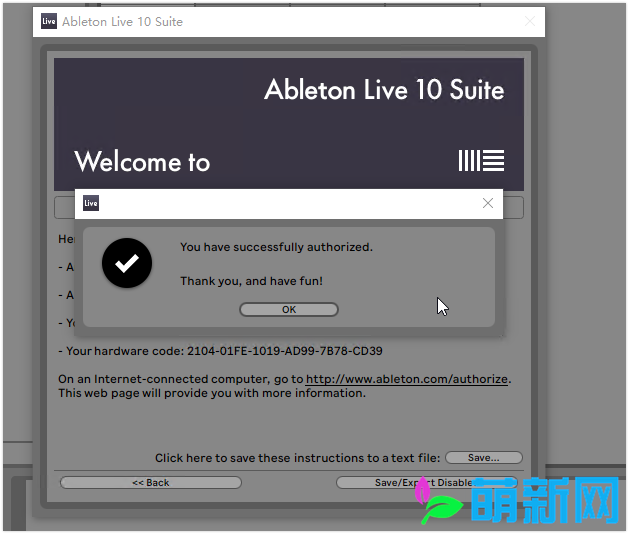Close the small Live success dialog
The height and width of the screenshot is (534, 629).
pos(488,203)
